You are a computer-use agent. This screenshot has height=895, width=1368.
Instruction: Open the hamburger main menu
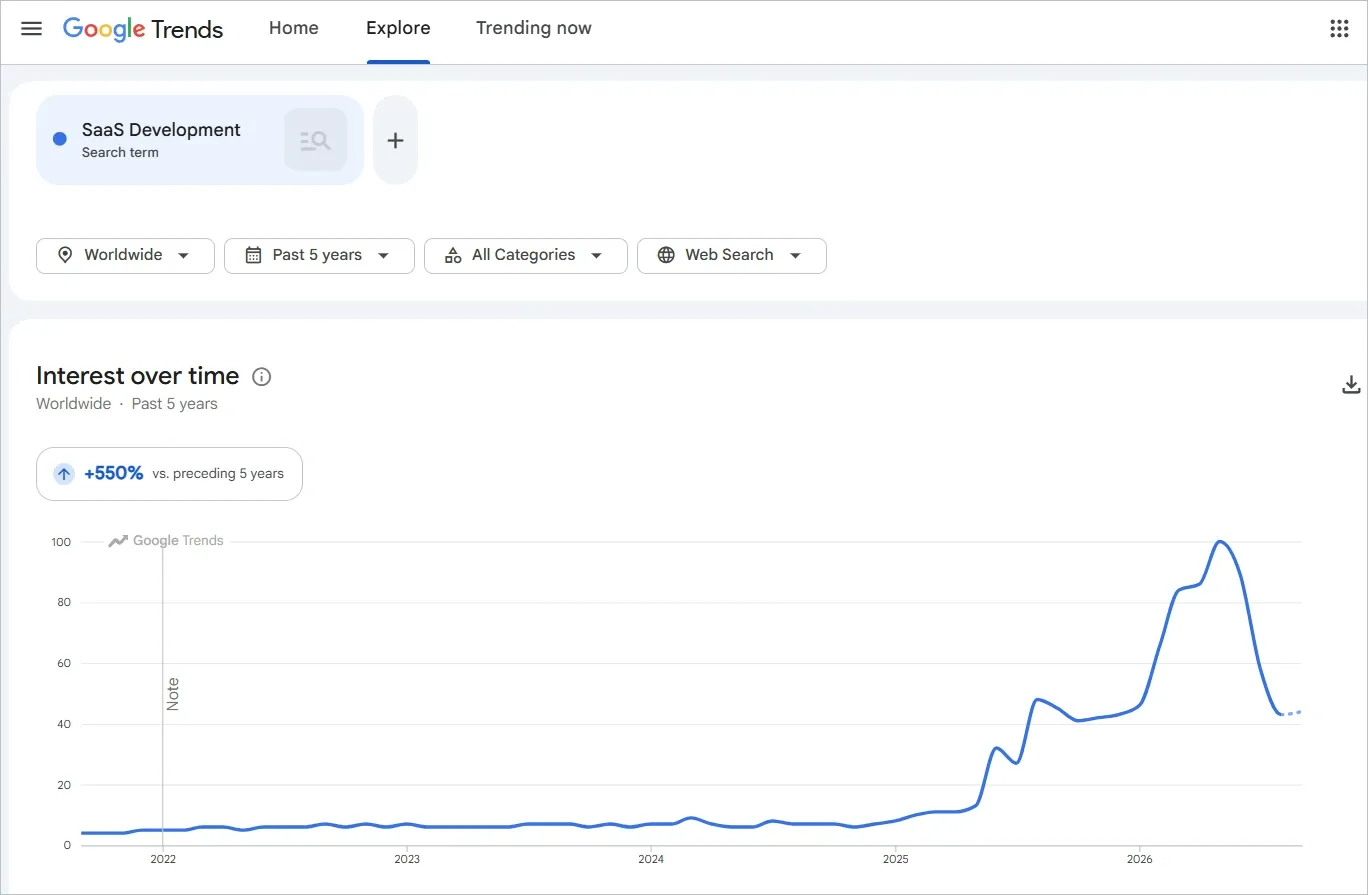click(x=32, y=29)
